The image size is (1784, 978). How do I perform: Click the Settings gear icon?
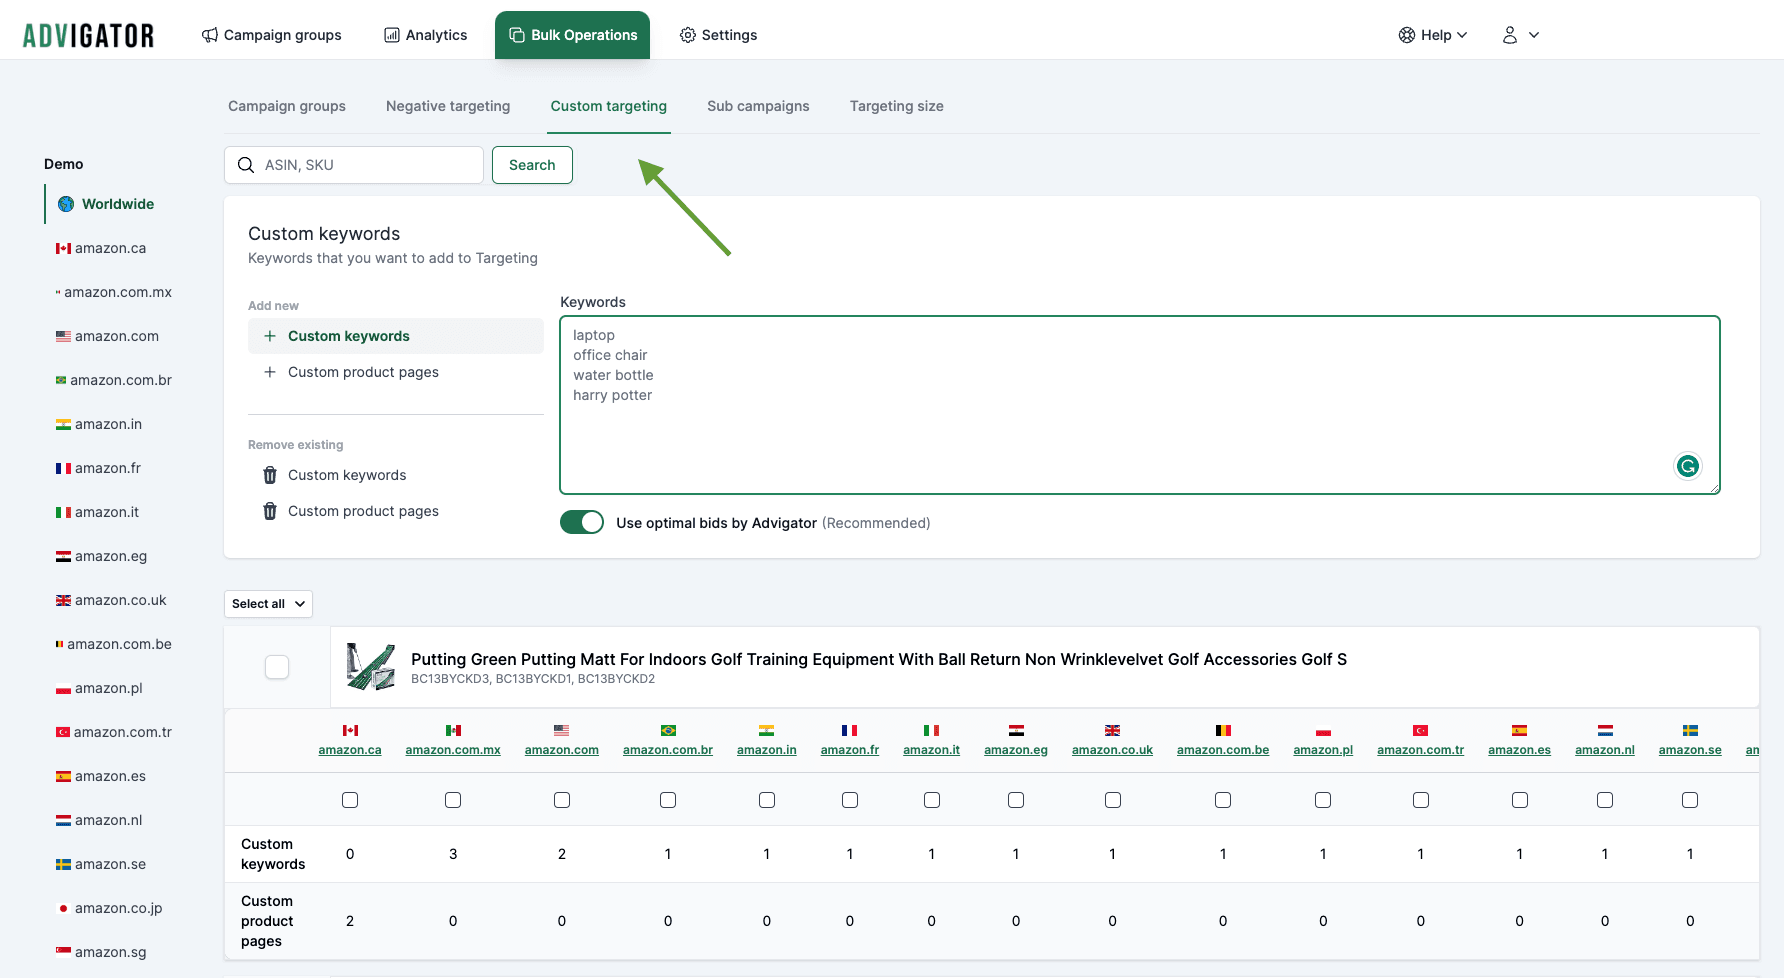pos(688,35)
